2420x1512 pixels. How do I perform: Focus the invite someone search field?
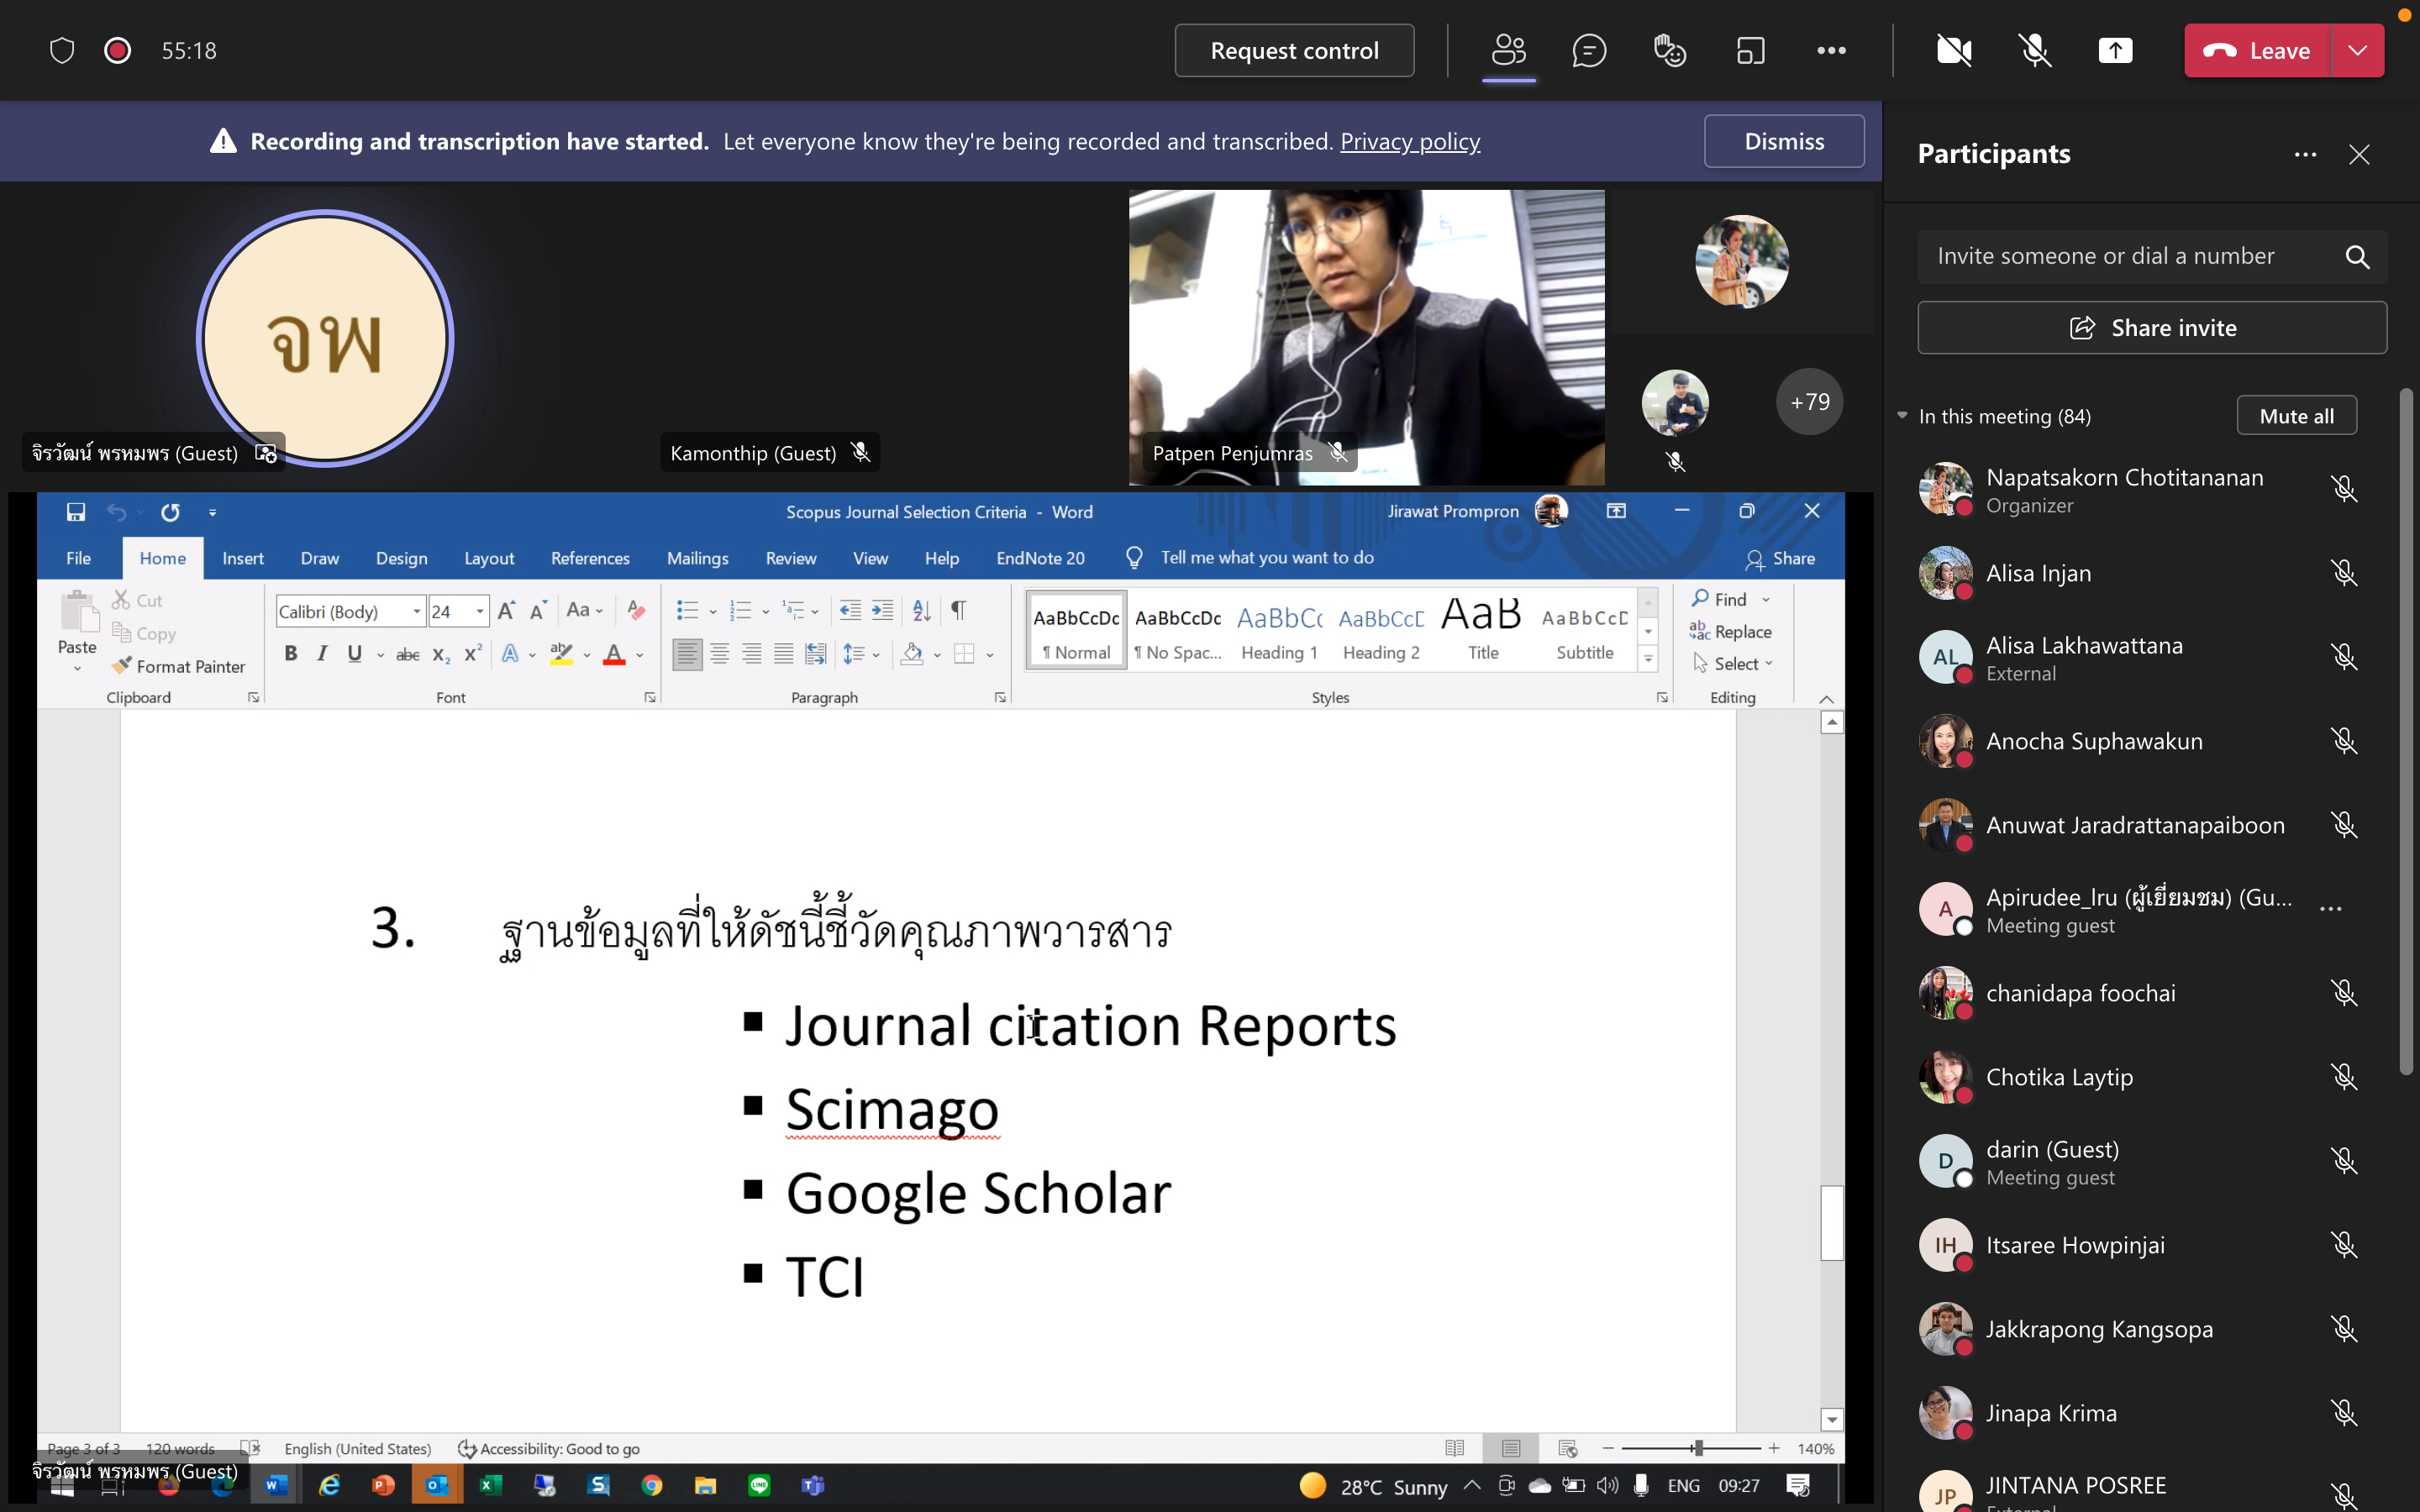pyautogui.click(x=2152, y=257)
